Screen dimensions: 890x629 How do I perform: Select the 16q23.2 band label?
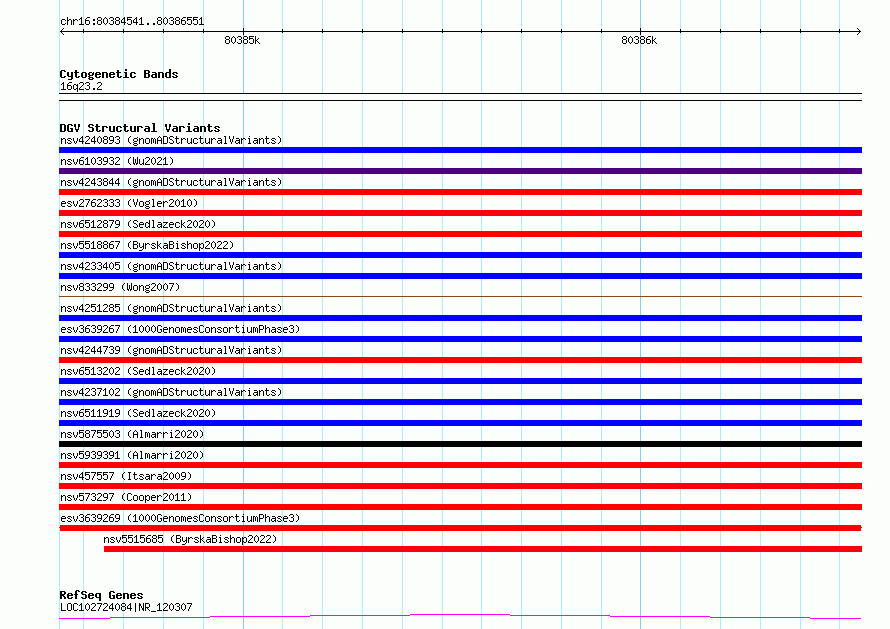pyautogui.click(x=81, y=86)
